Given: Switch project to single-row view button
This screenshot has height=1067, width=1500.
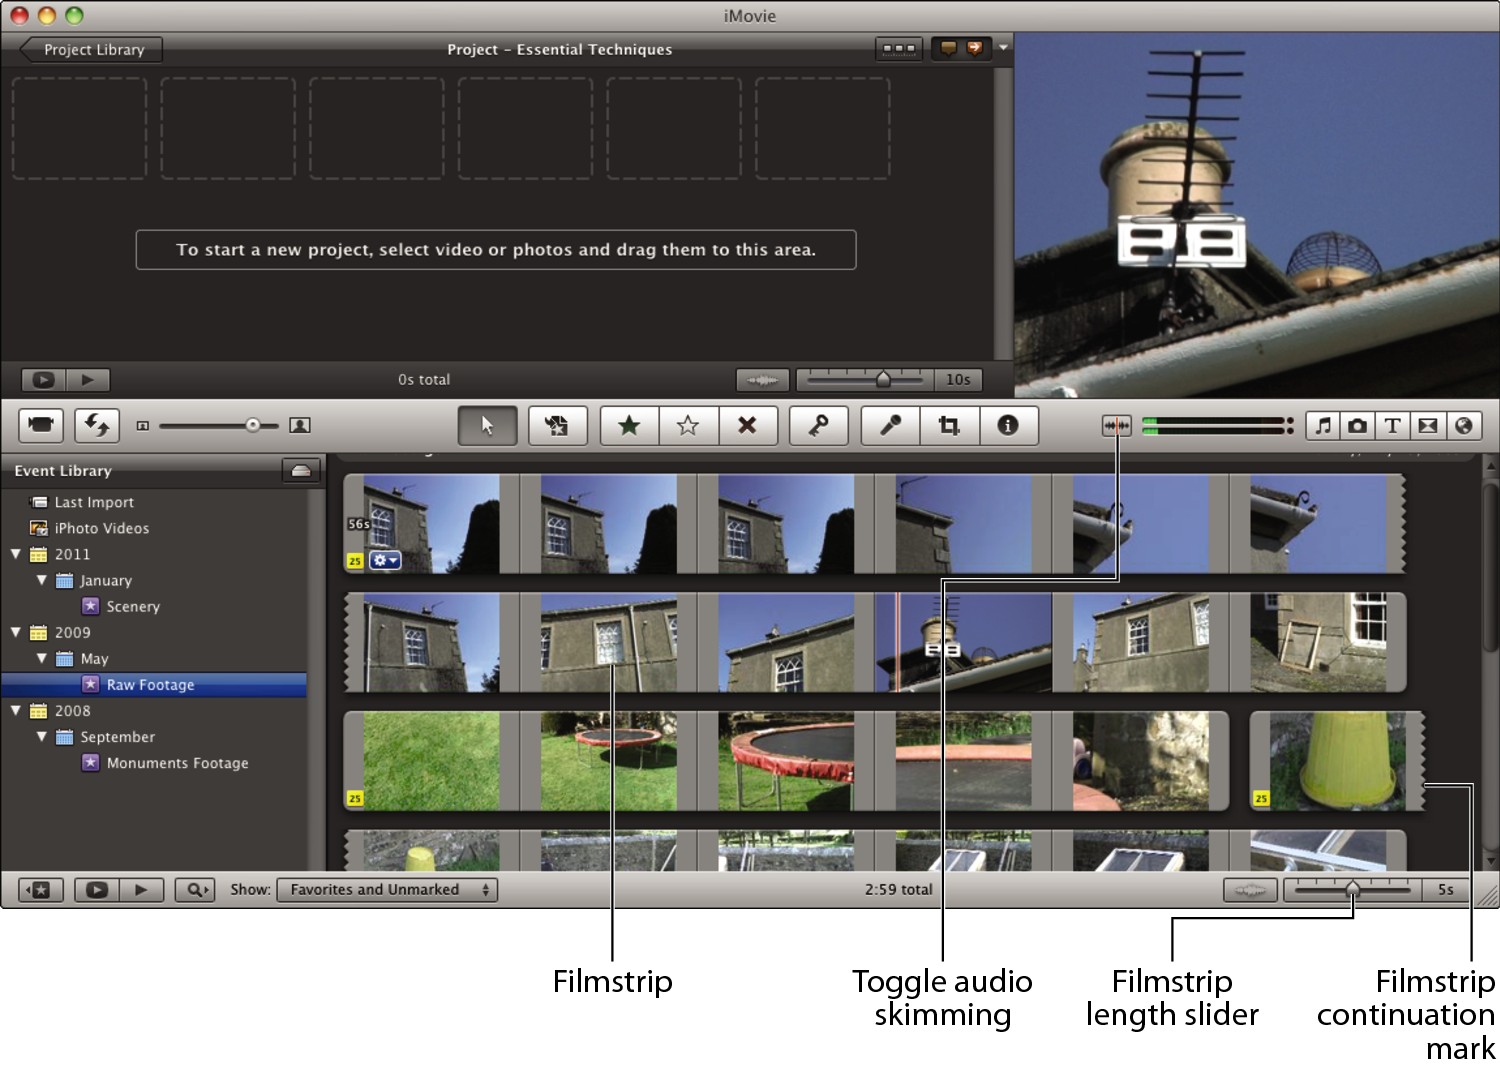Looking at the screenshot, I should [898, 48].
